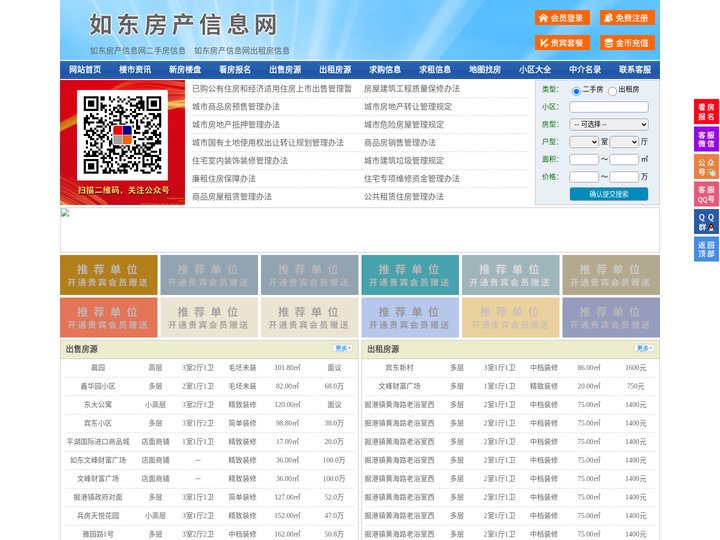Open 公共租赁住房管理办法 link
720x540 pixels.
click(404, 197)
